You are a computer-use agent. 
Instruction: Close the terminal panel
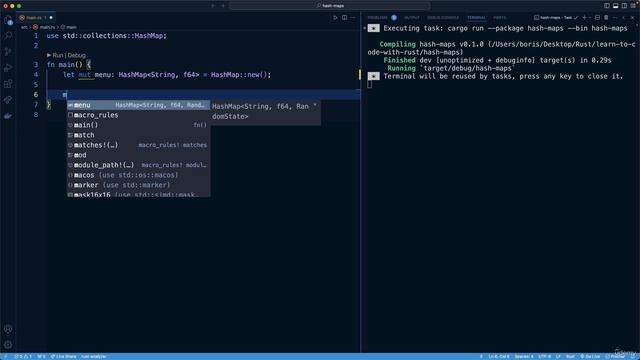632,18
